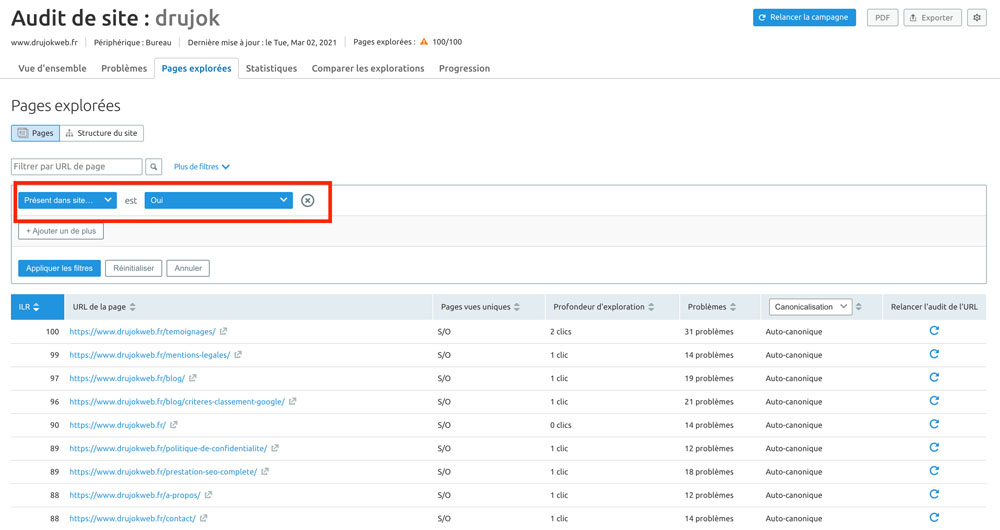Remove the filter with the X icon
This screenshot has width=1000, height=530.
[307, 200]
